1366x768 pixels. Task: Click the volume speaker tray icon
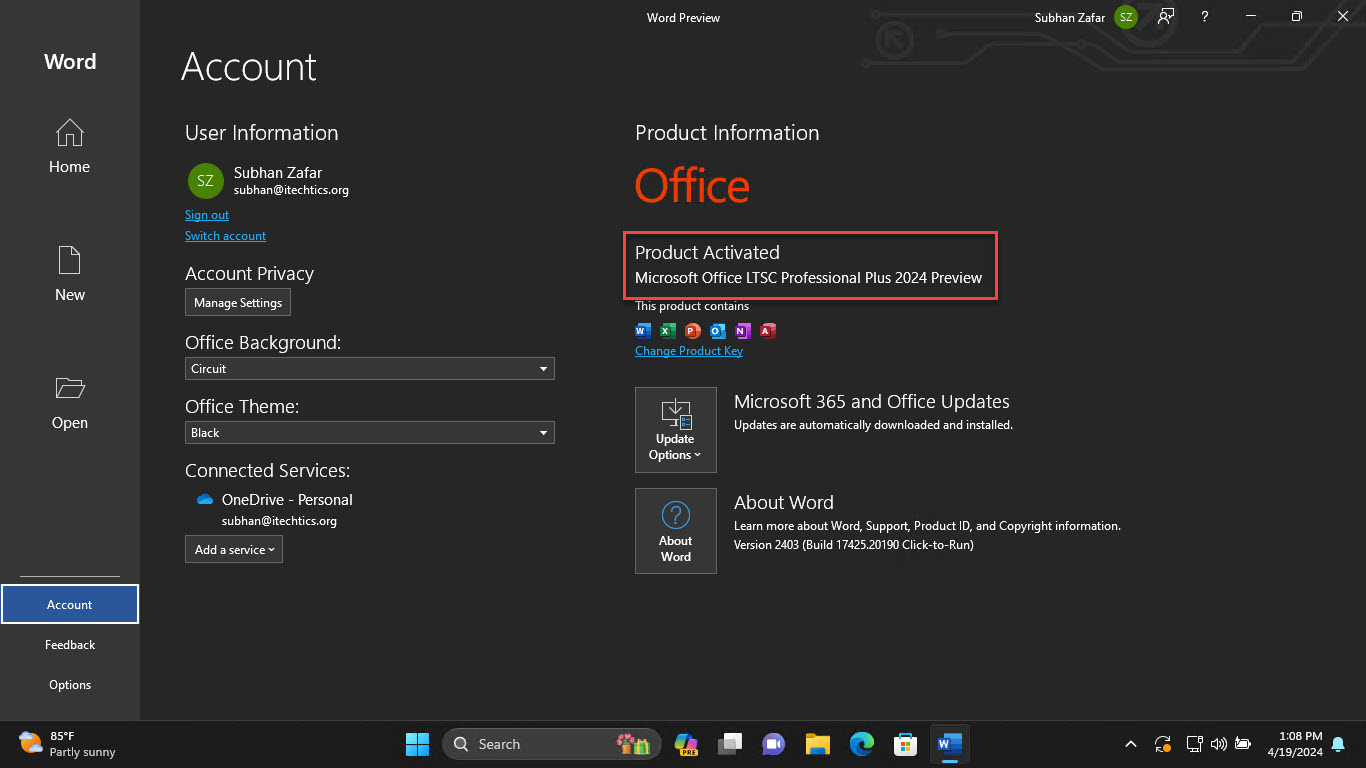(x=1218, y=744)
